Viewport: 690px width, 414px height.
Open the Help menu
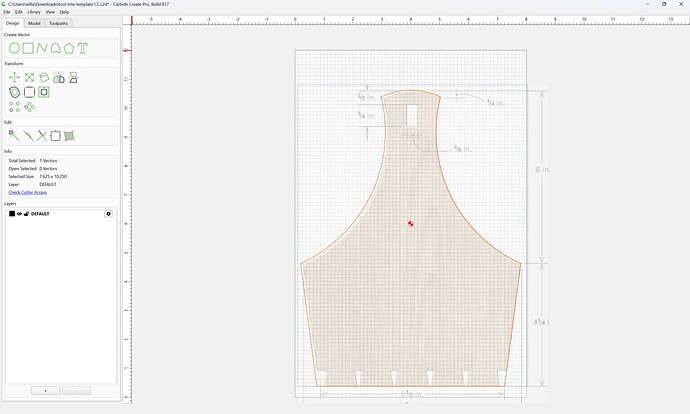coord(64,12)
